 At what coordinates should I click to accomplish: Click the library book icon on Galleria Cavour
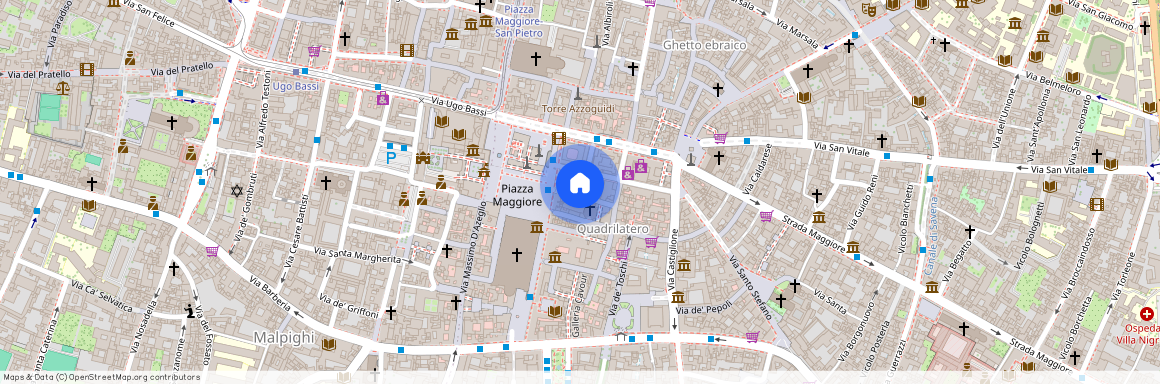tap(556, 311)
